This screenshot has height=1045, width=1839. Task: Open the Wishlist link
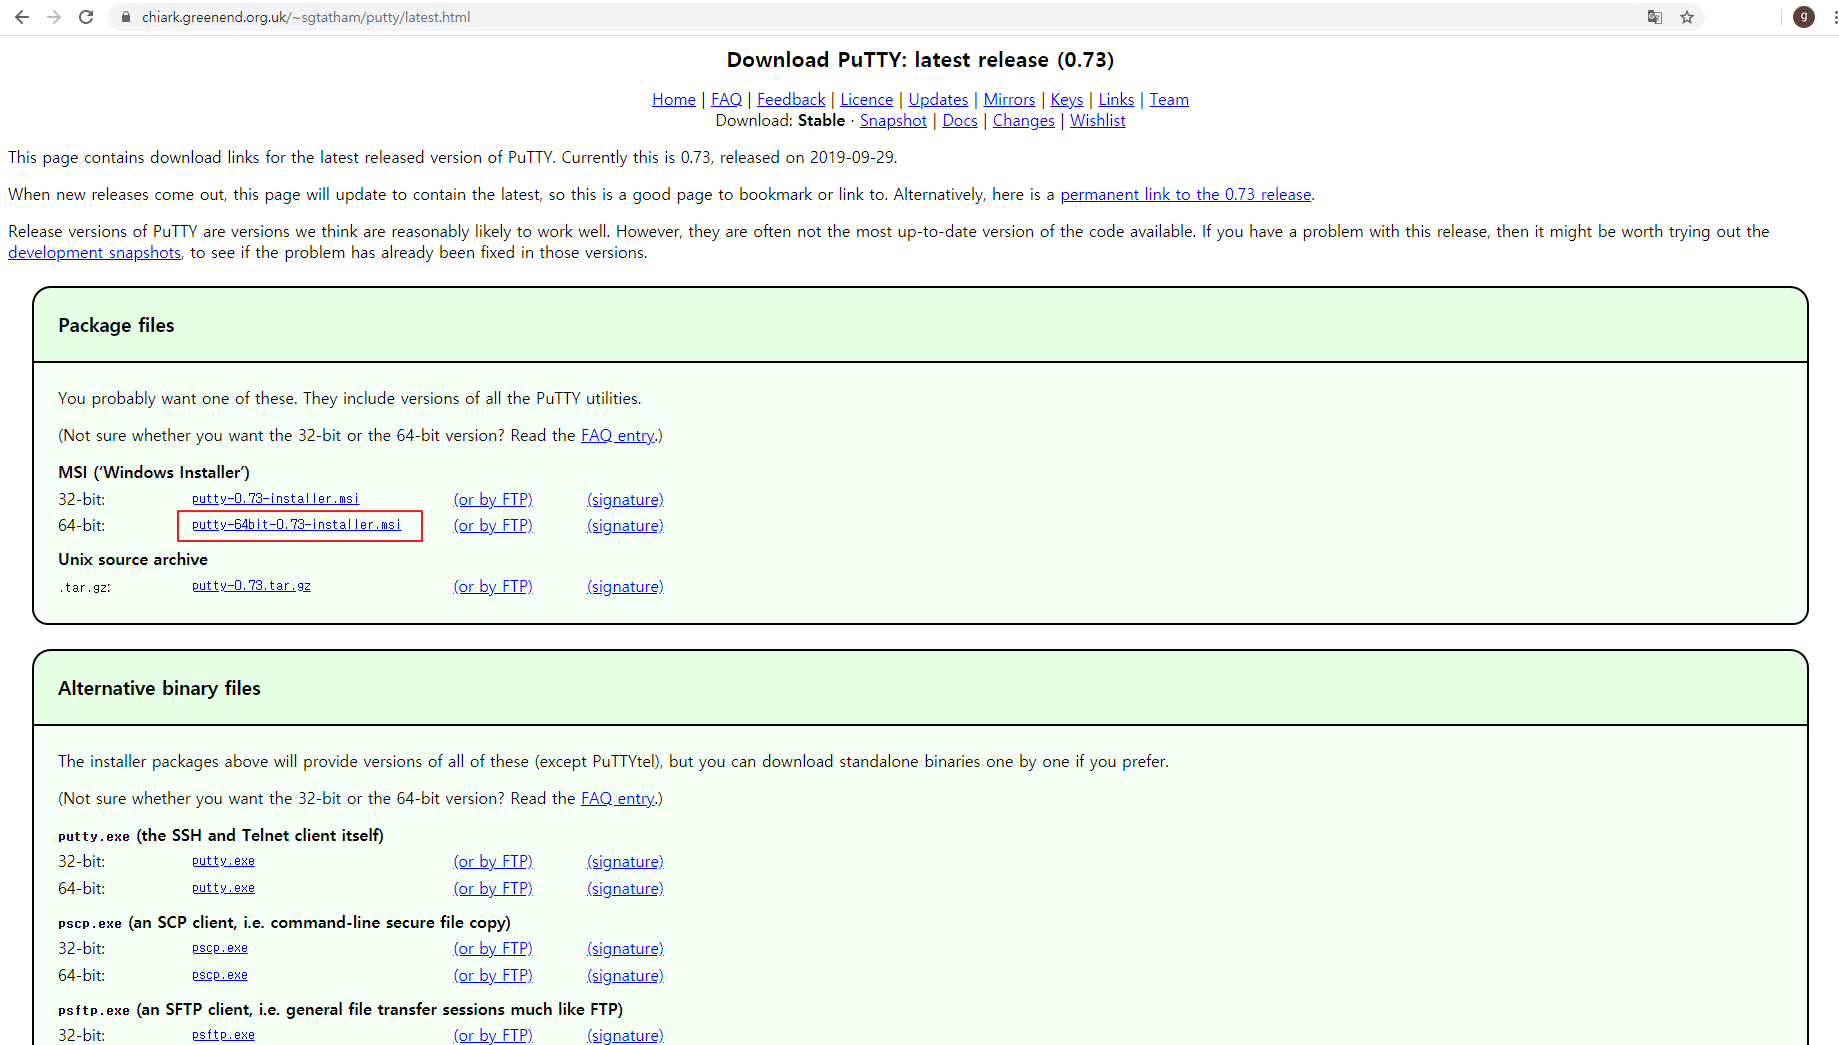(1097, 120)
